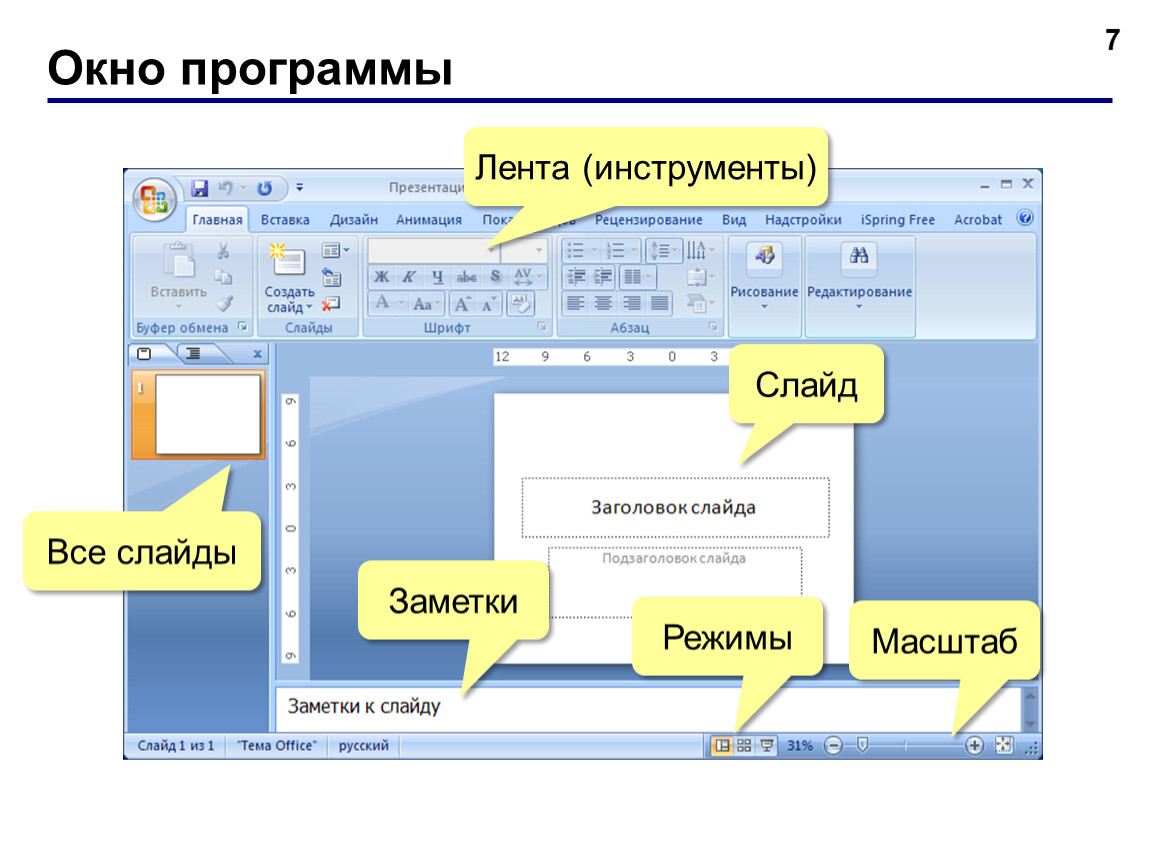Switch to Normal view mode
1150x864 pixels.
(x=722, y=746)
